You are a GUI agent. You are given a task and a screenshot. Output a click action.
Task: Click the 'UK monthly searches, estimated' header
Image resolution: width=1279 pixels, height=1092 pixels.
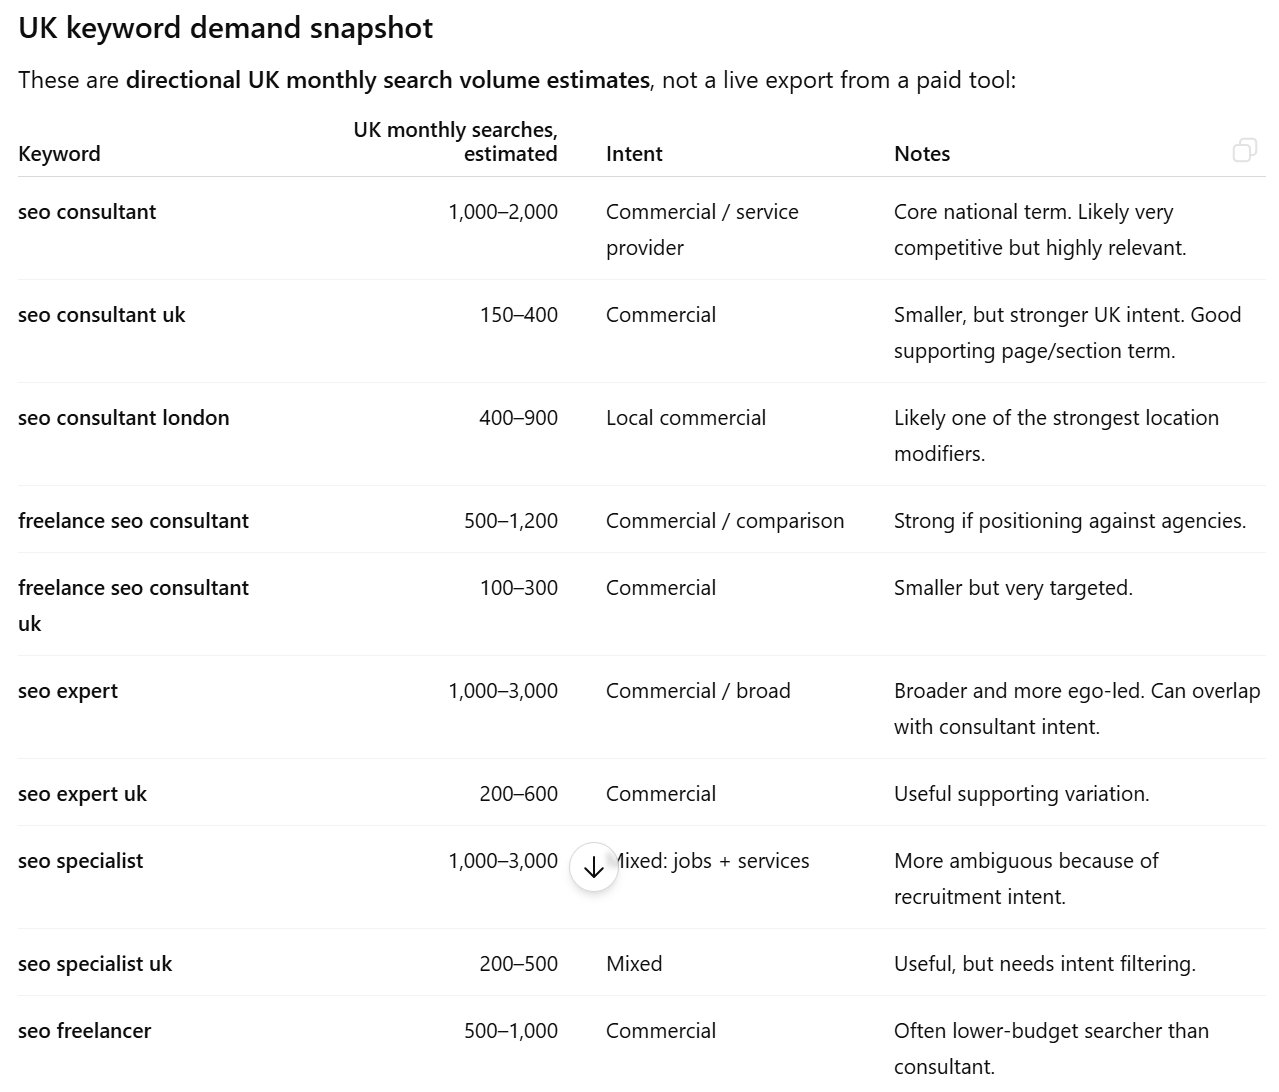[x=455, y=142]
